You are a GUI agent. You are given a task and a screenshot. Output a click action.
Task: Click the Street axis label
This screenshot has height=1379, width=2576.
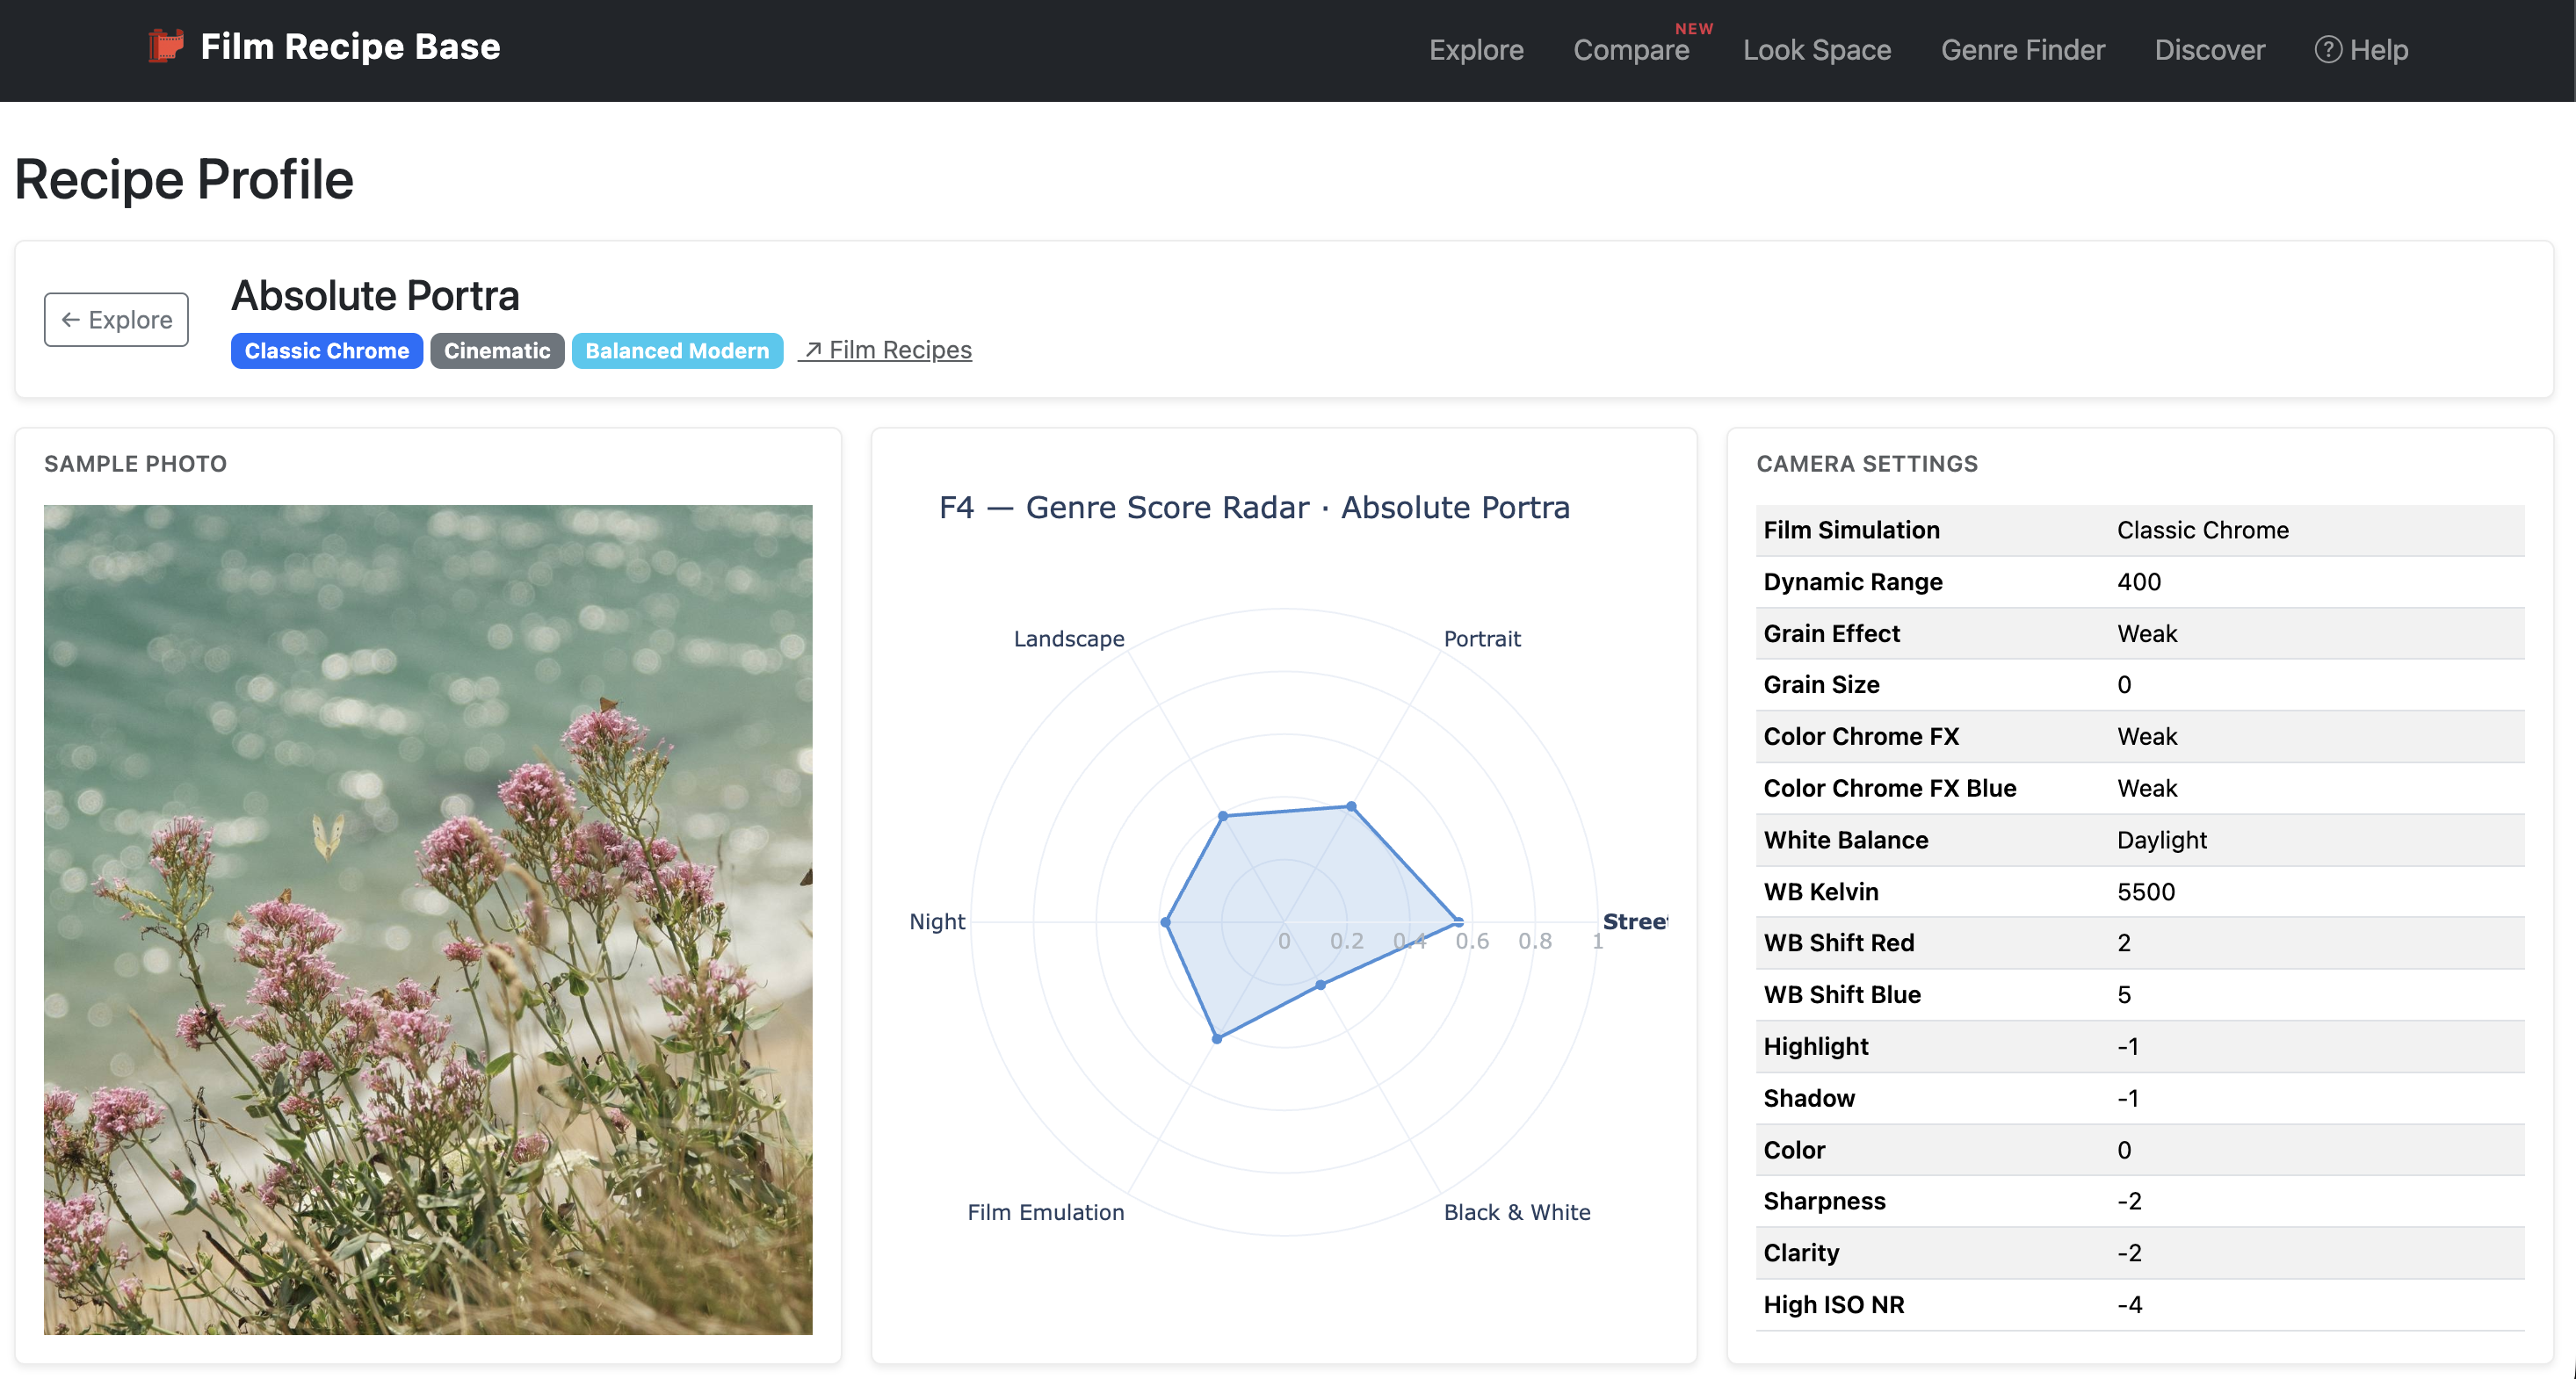tap(1635, 921)
